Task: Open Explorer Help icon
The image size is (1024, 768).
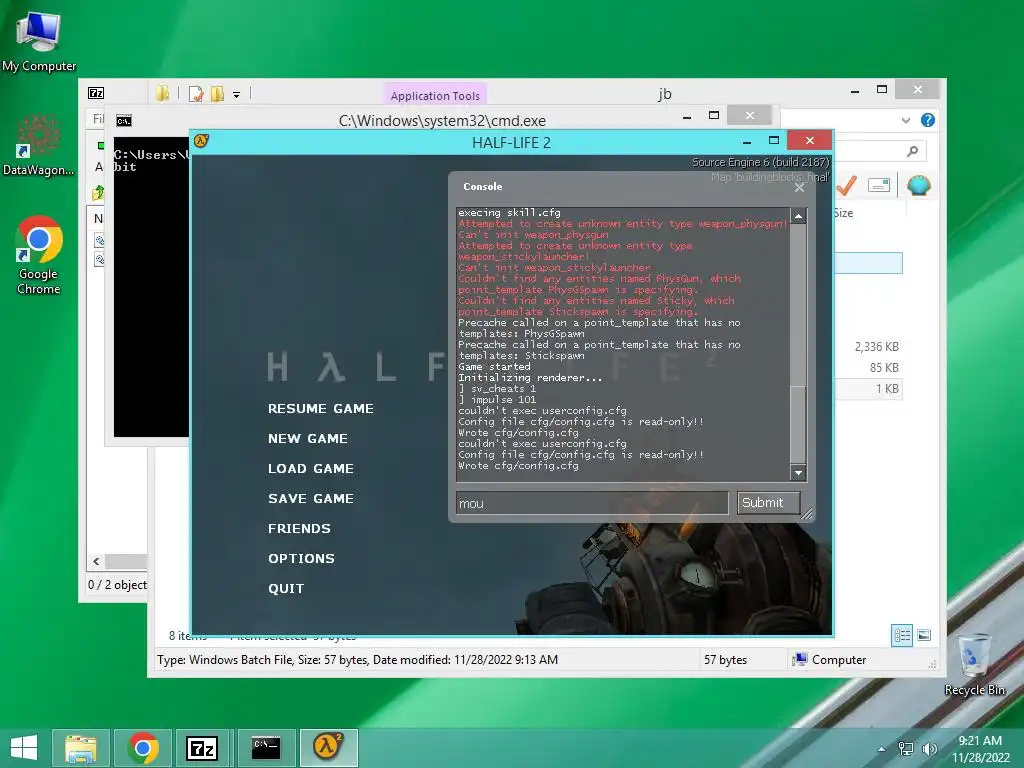Action: tap(927, 120)
